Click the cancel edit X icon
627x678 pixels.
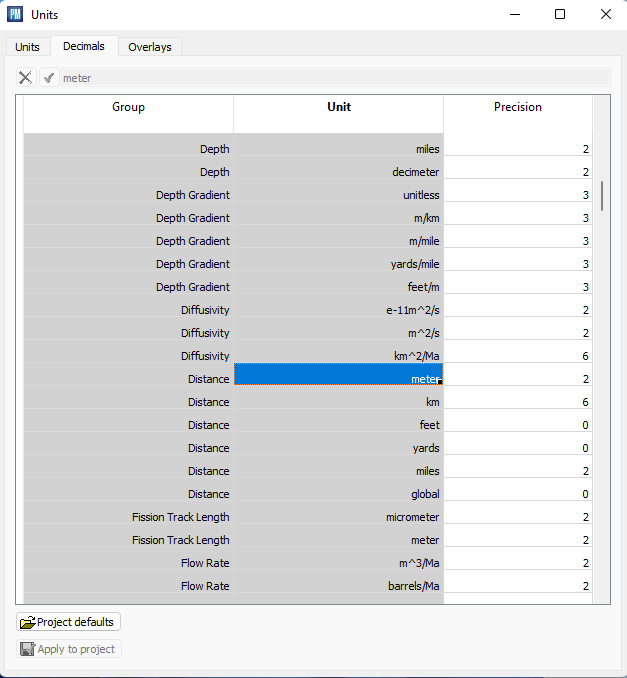click(26, 78)
